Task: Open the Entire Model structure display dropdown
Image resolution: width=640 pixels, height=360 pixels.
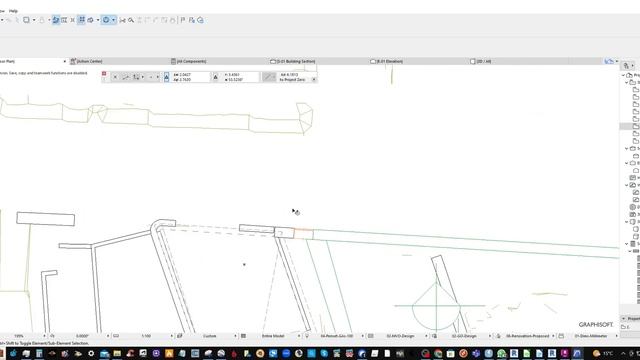Action: click(299, 336)
